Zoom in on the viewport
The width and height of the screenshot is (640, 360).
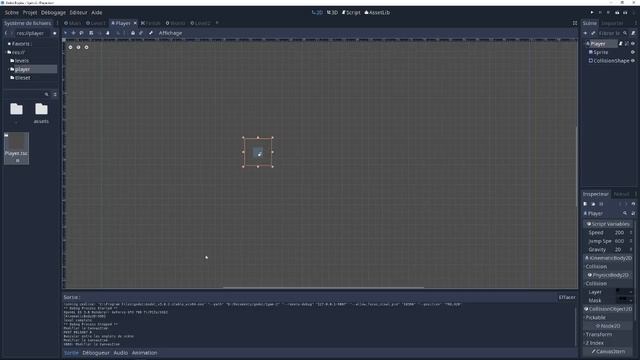click(x=86, y=47)
